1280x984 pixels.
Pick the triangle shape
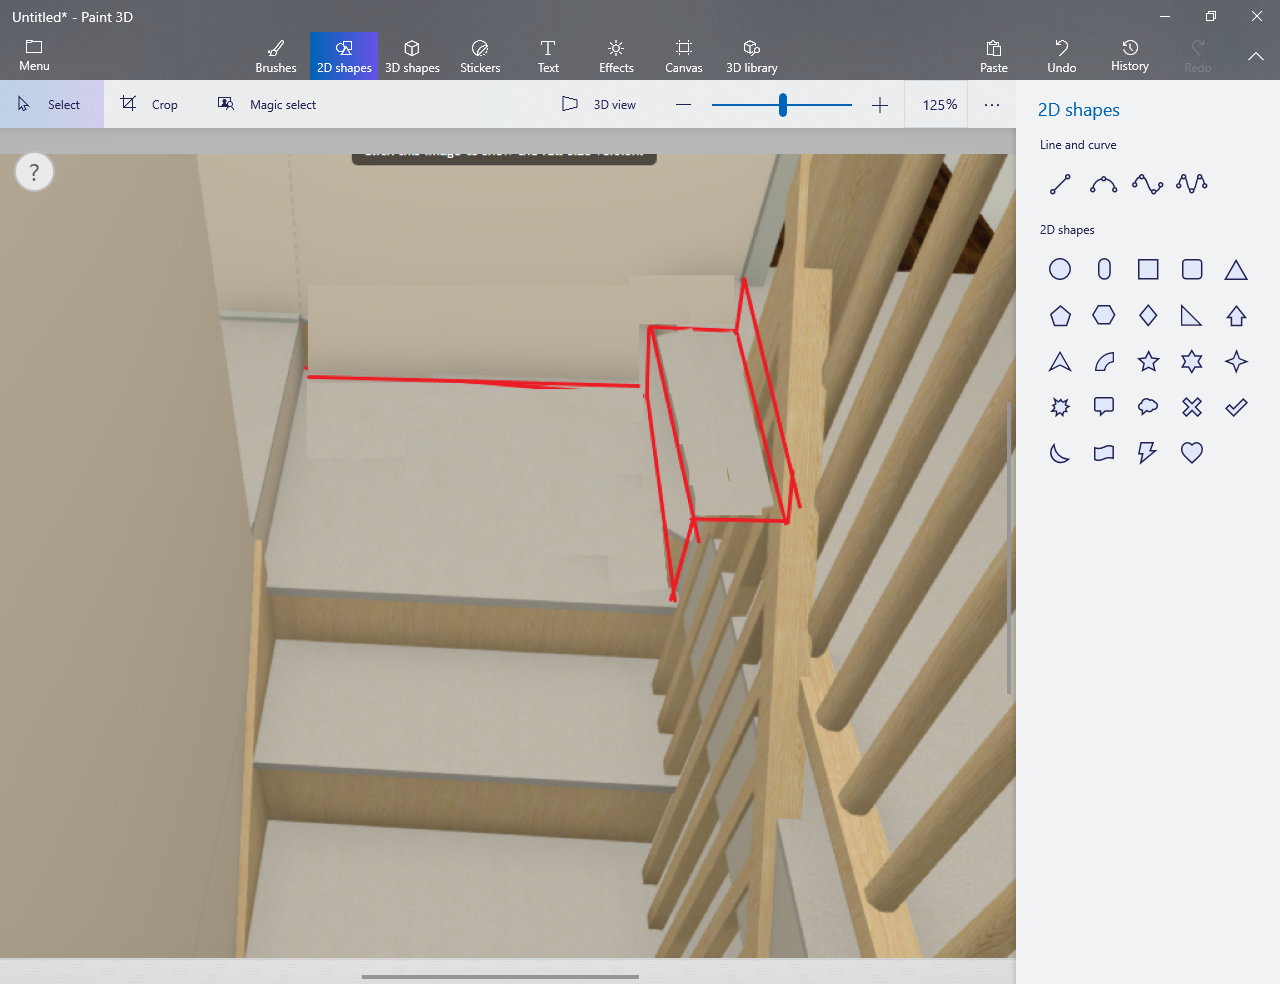pyautogui.click(x=1236, y=270)
